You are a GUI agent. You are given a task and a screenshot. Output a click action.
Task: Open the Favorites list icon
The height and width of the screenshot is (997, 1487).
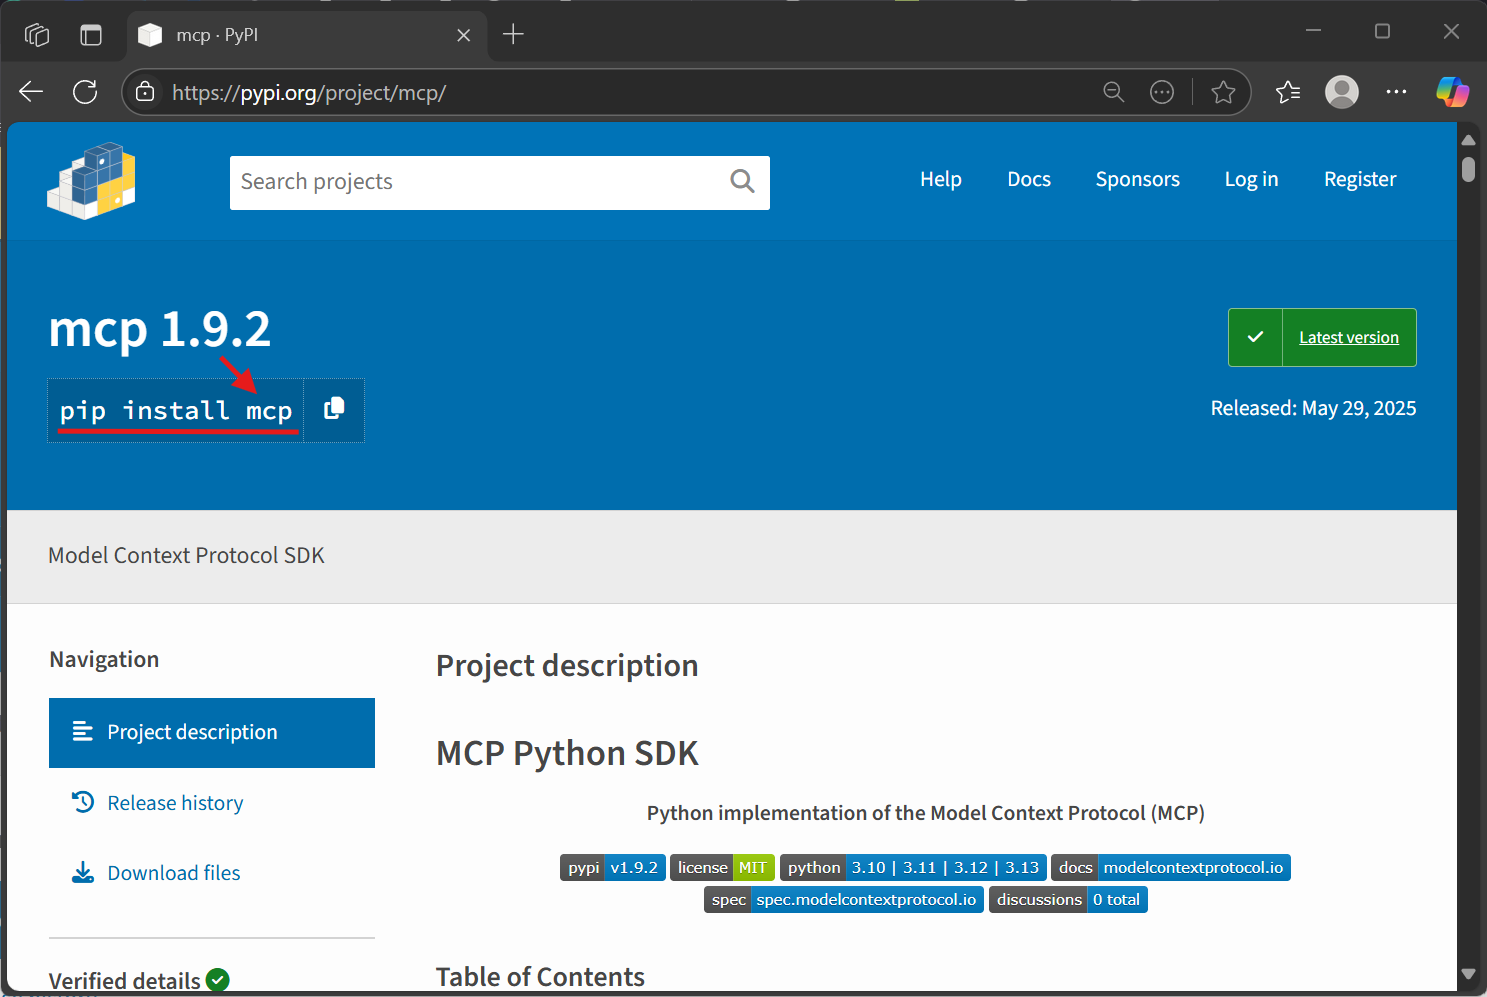tap(1288, 92)
